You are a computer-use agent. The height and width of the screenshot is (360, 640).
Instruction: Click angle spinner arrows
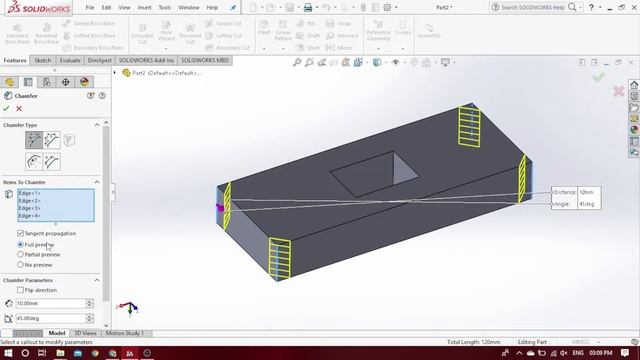point(89,318)
